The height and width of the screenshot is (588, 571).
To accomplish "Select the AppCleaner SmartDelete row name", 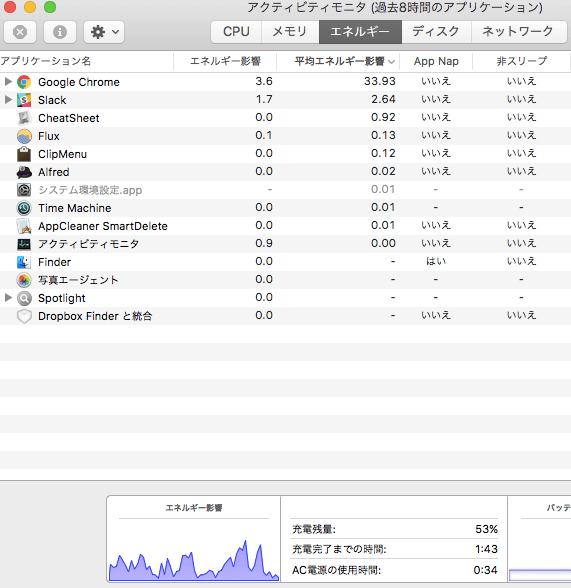I will (x=103, y=226).
